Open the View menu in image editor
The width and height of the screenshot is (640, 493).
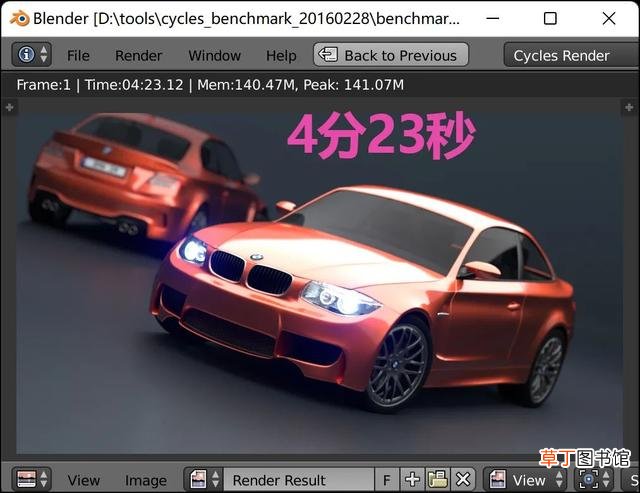(83, 480)
